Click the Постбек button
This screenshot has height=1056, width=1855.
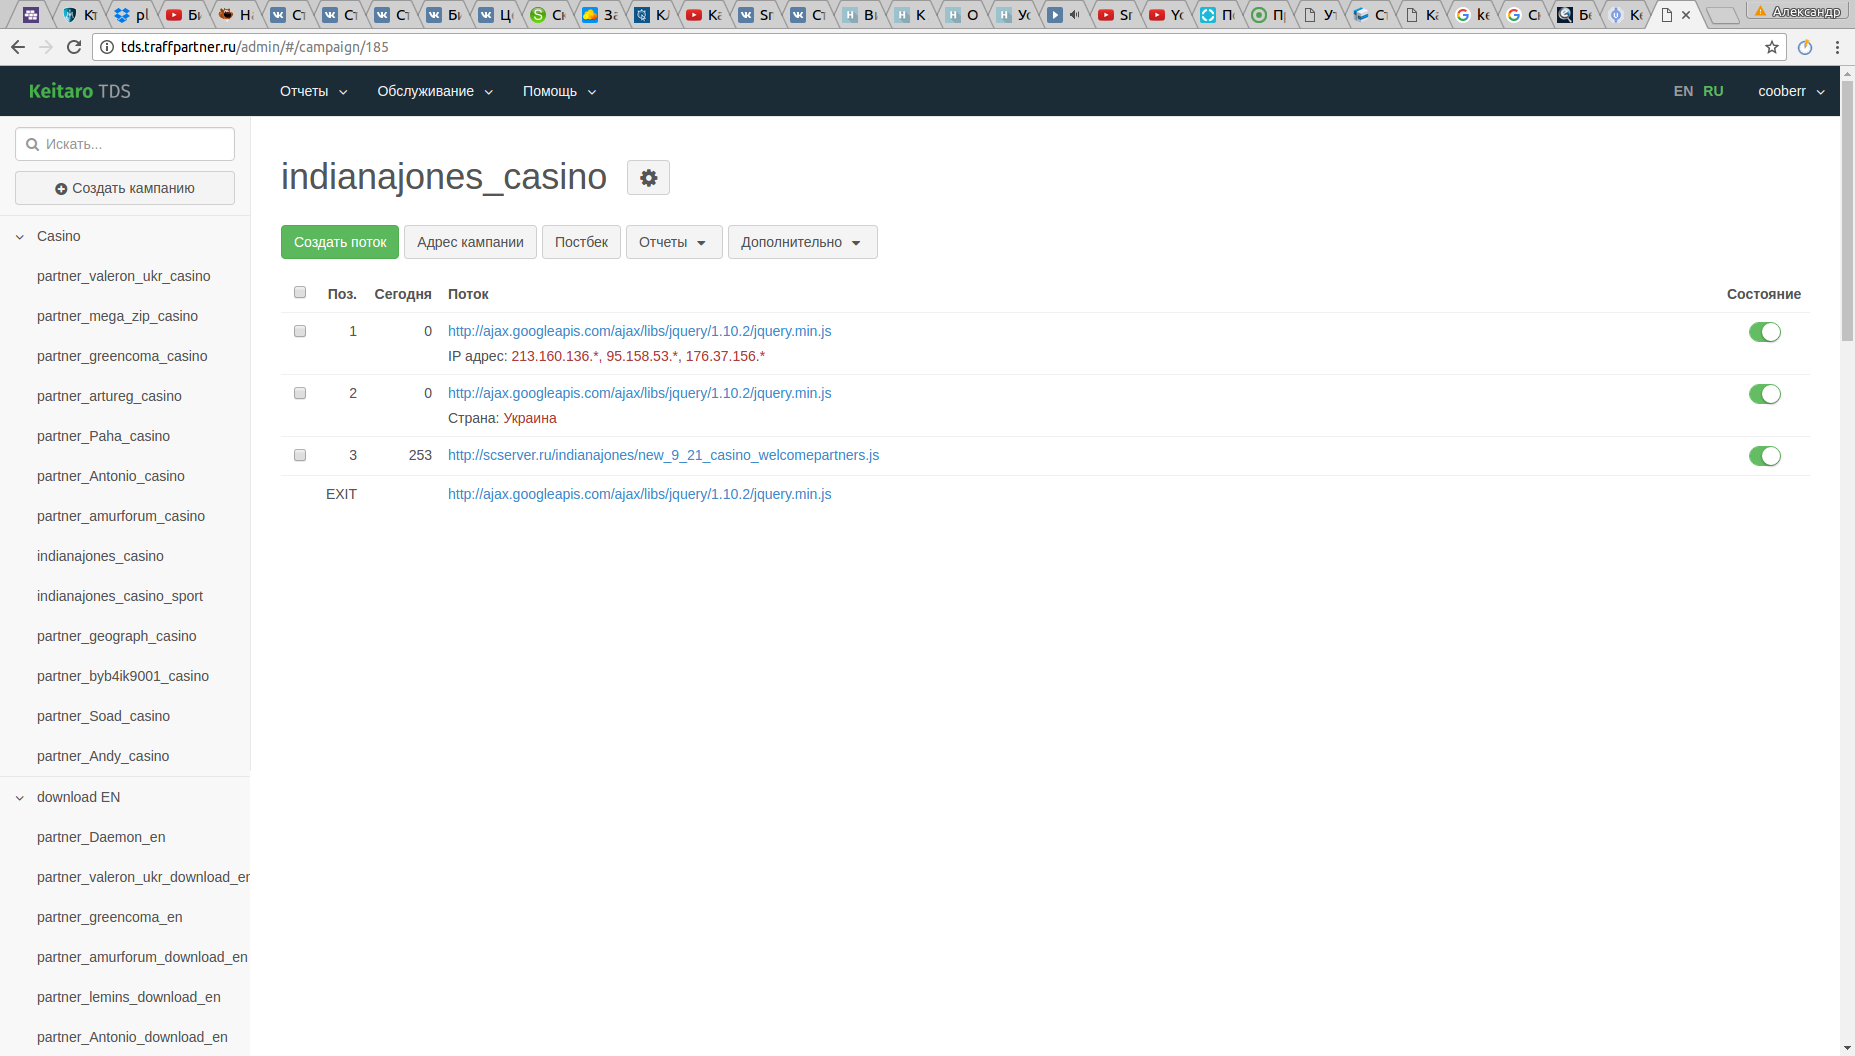point(581,242)
